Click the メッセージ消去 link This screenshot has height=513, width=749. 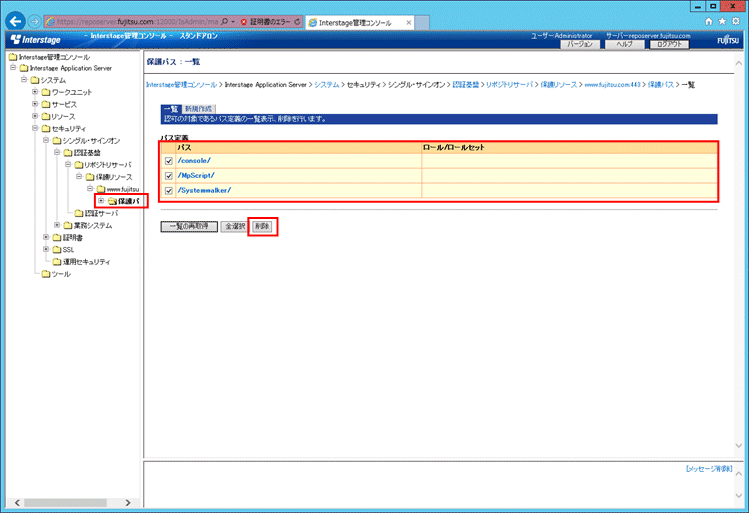709,469
